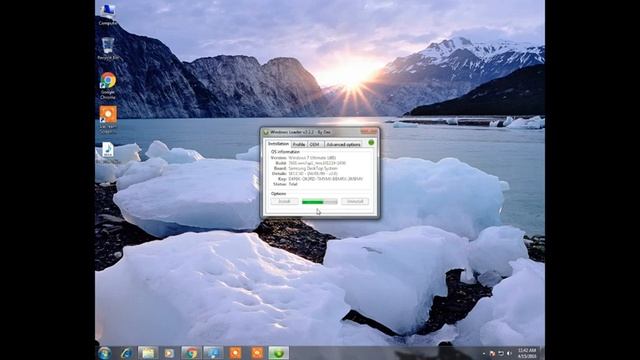Image resolution: width=640 pixels, height=360 pixels.
Task: Click the green status circle in Windows Loader
Action: click(x=371, y=142)
